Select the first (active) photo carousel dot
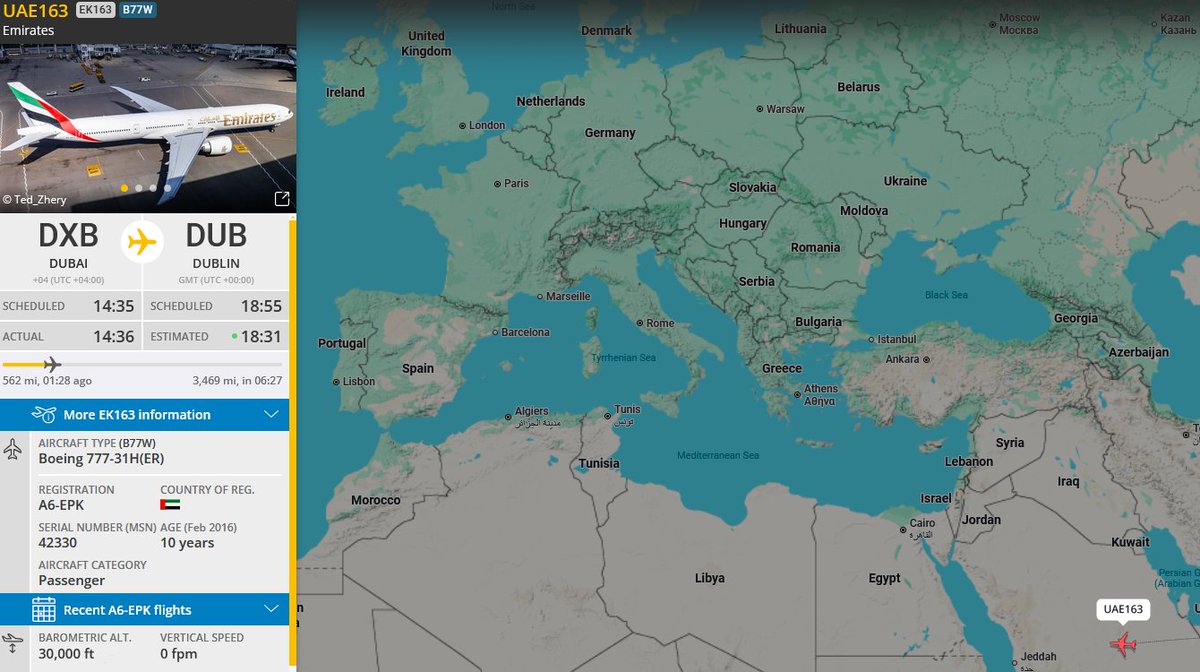This screenshot has height=672, width=1200. 124,187
